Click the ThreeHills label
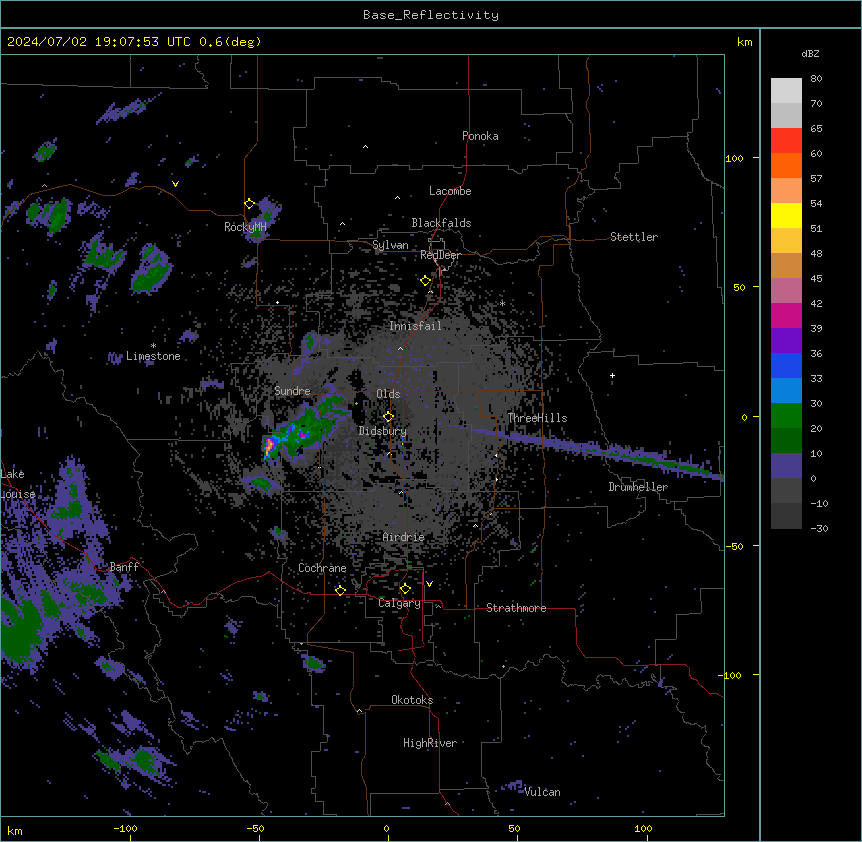The width and height of the screenshot is (862, 842). (x=537, y=418)
